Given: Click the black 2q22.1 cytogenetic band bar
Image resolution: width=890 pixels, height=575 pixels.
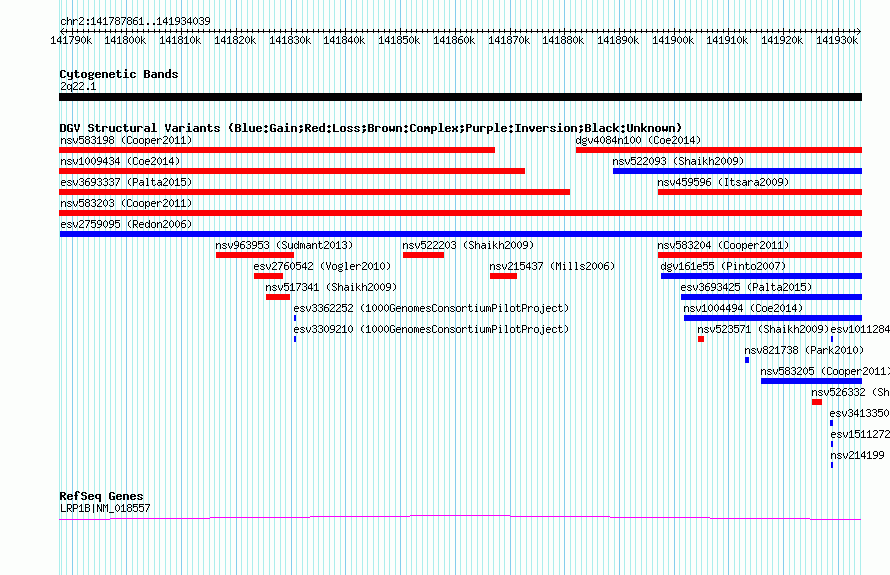Looking at the screenshot, I should 460,97.
